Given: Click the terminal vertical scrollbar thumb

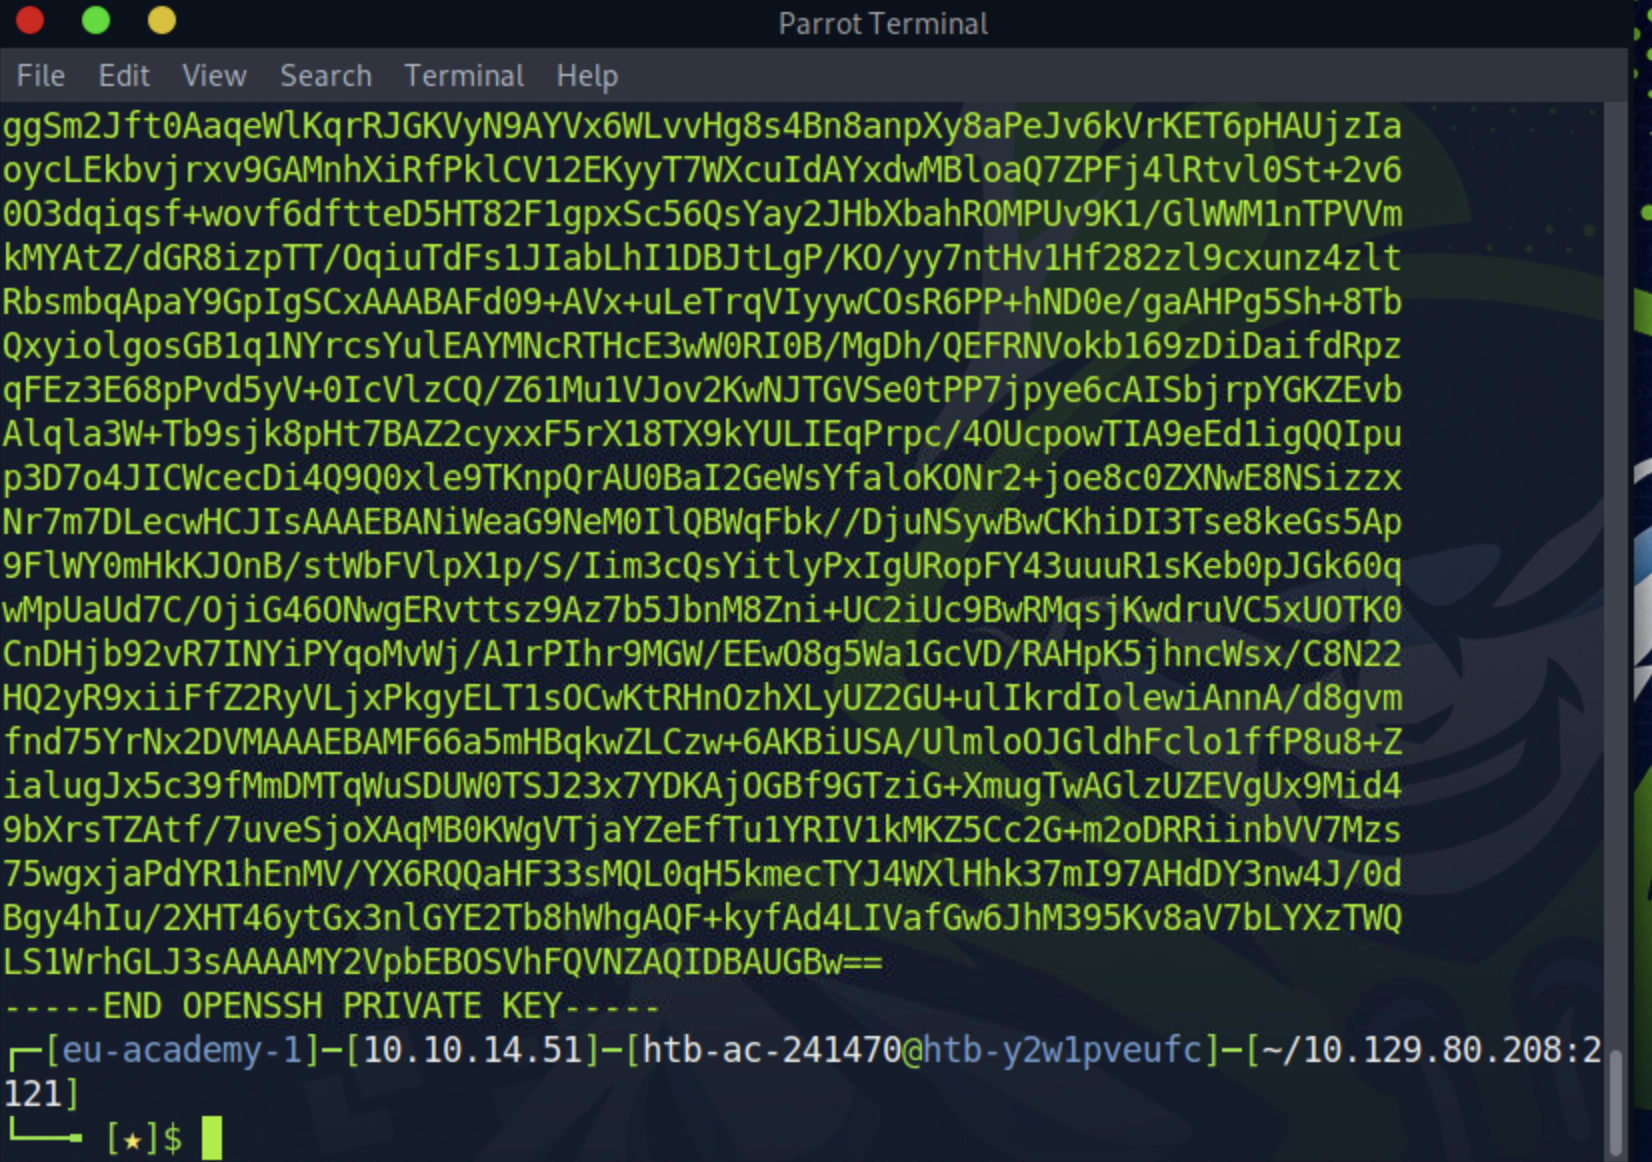Looking at the screenshot, I should [x=1617, y=1103].
